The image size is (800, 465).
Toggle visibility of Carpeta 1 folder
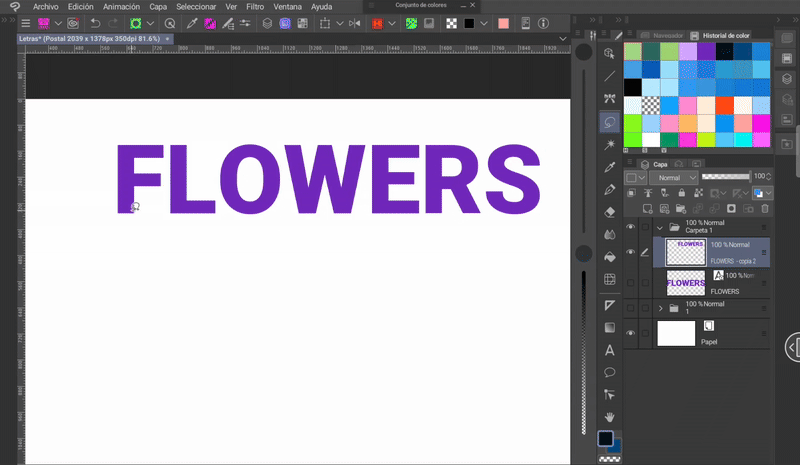(x=630, y=227)
